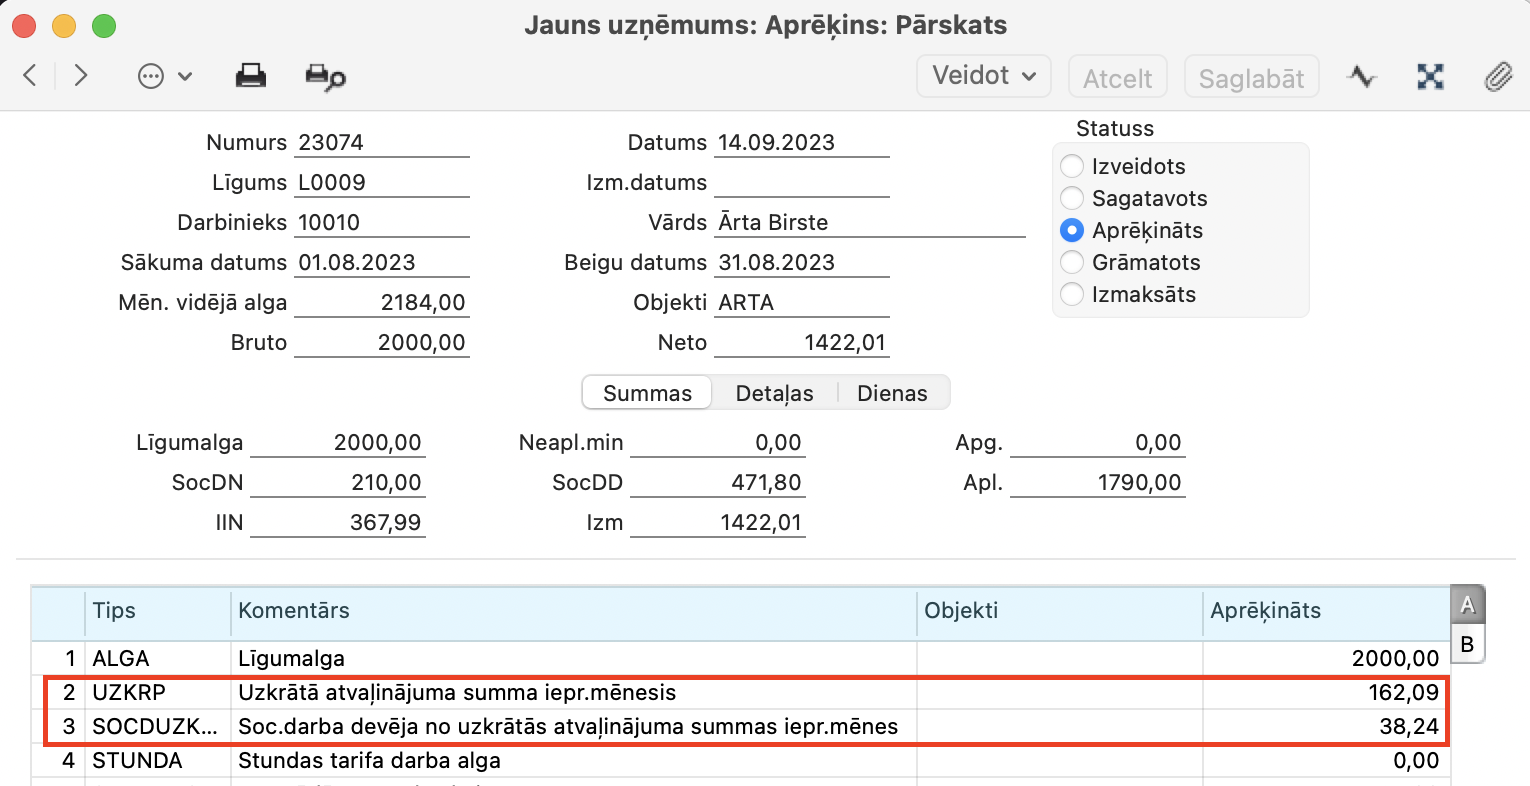Go to the next record arrow
Viewport: 1530px width, 786px height.
[81, 76]
